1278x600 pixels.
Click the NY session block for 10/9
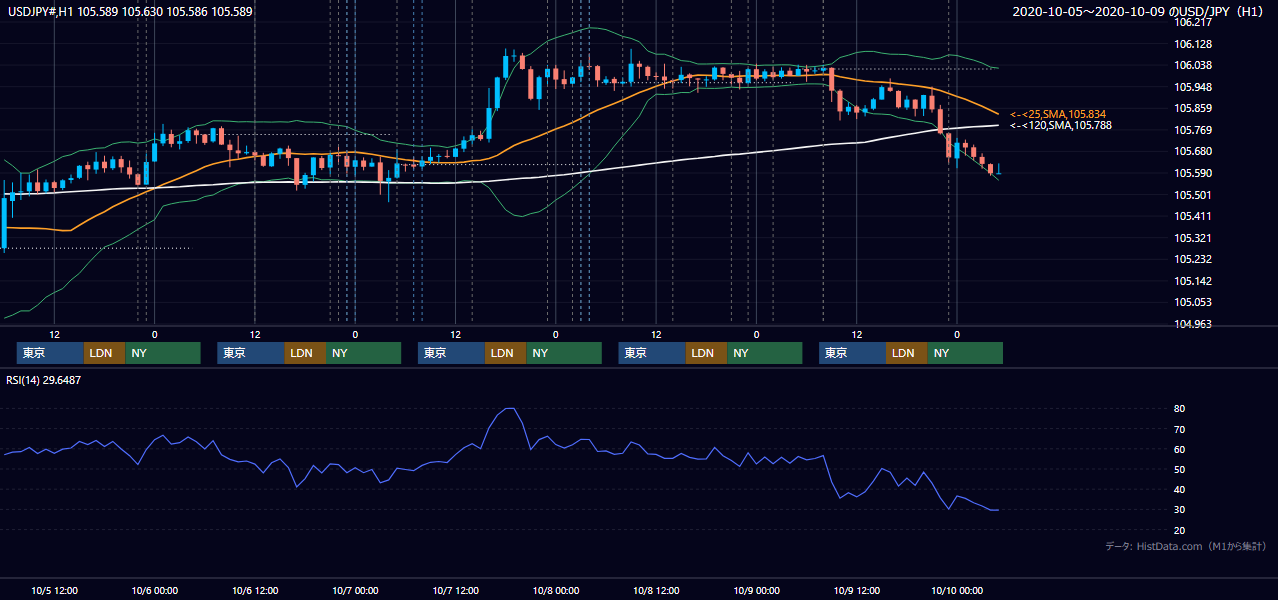pyautogui.click(x=965, y=353)
